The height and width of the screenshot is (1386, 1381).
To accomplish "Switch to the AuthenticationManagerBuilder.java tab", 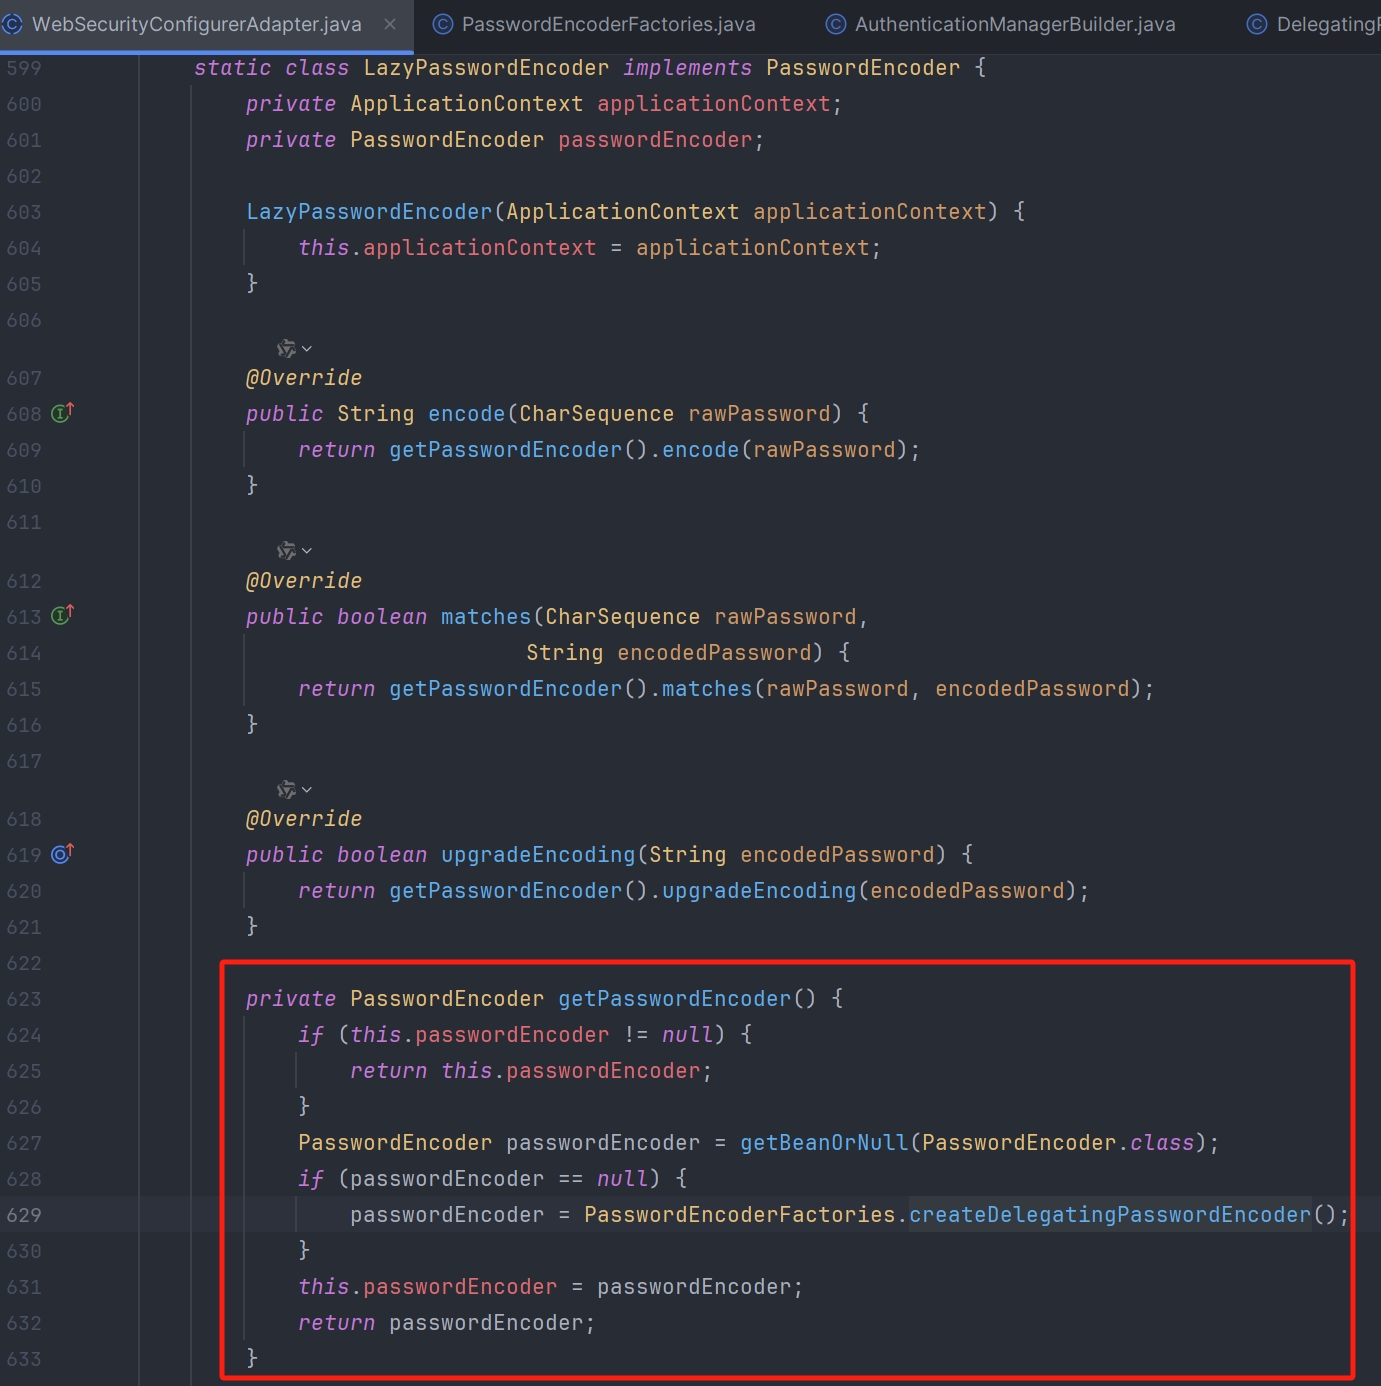I will 1014,24.
